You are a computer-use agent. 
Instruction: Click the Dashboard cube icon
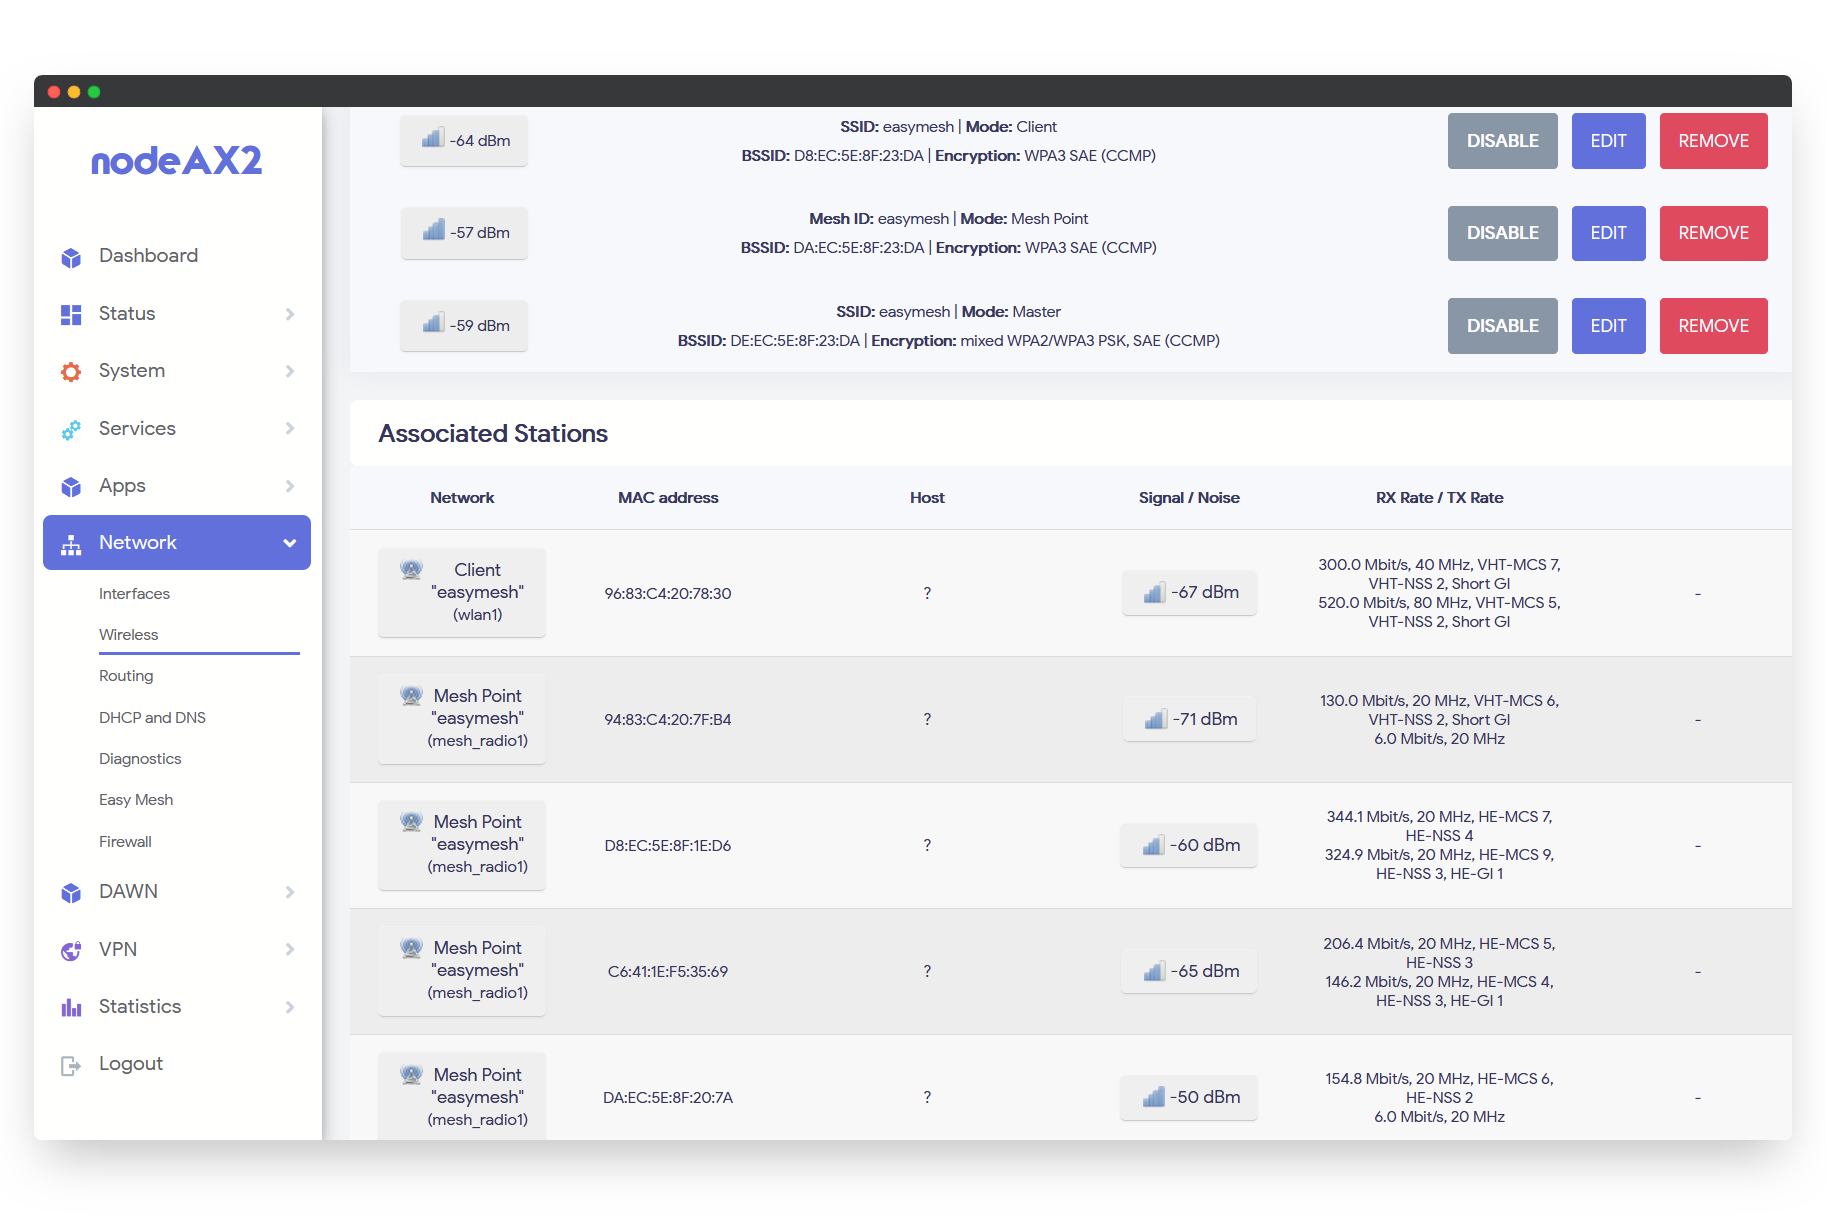point(71,257)
